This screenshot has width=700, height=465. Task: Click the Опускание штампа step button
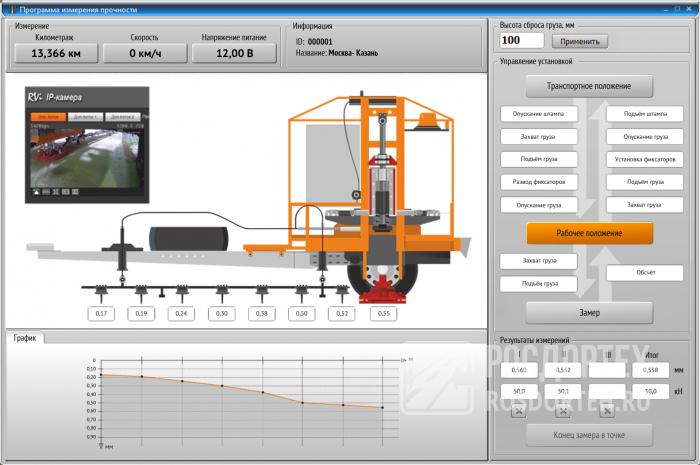tap(538, 114)
